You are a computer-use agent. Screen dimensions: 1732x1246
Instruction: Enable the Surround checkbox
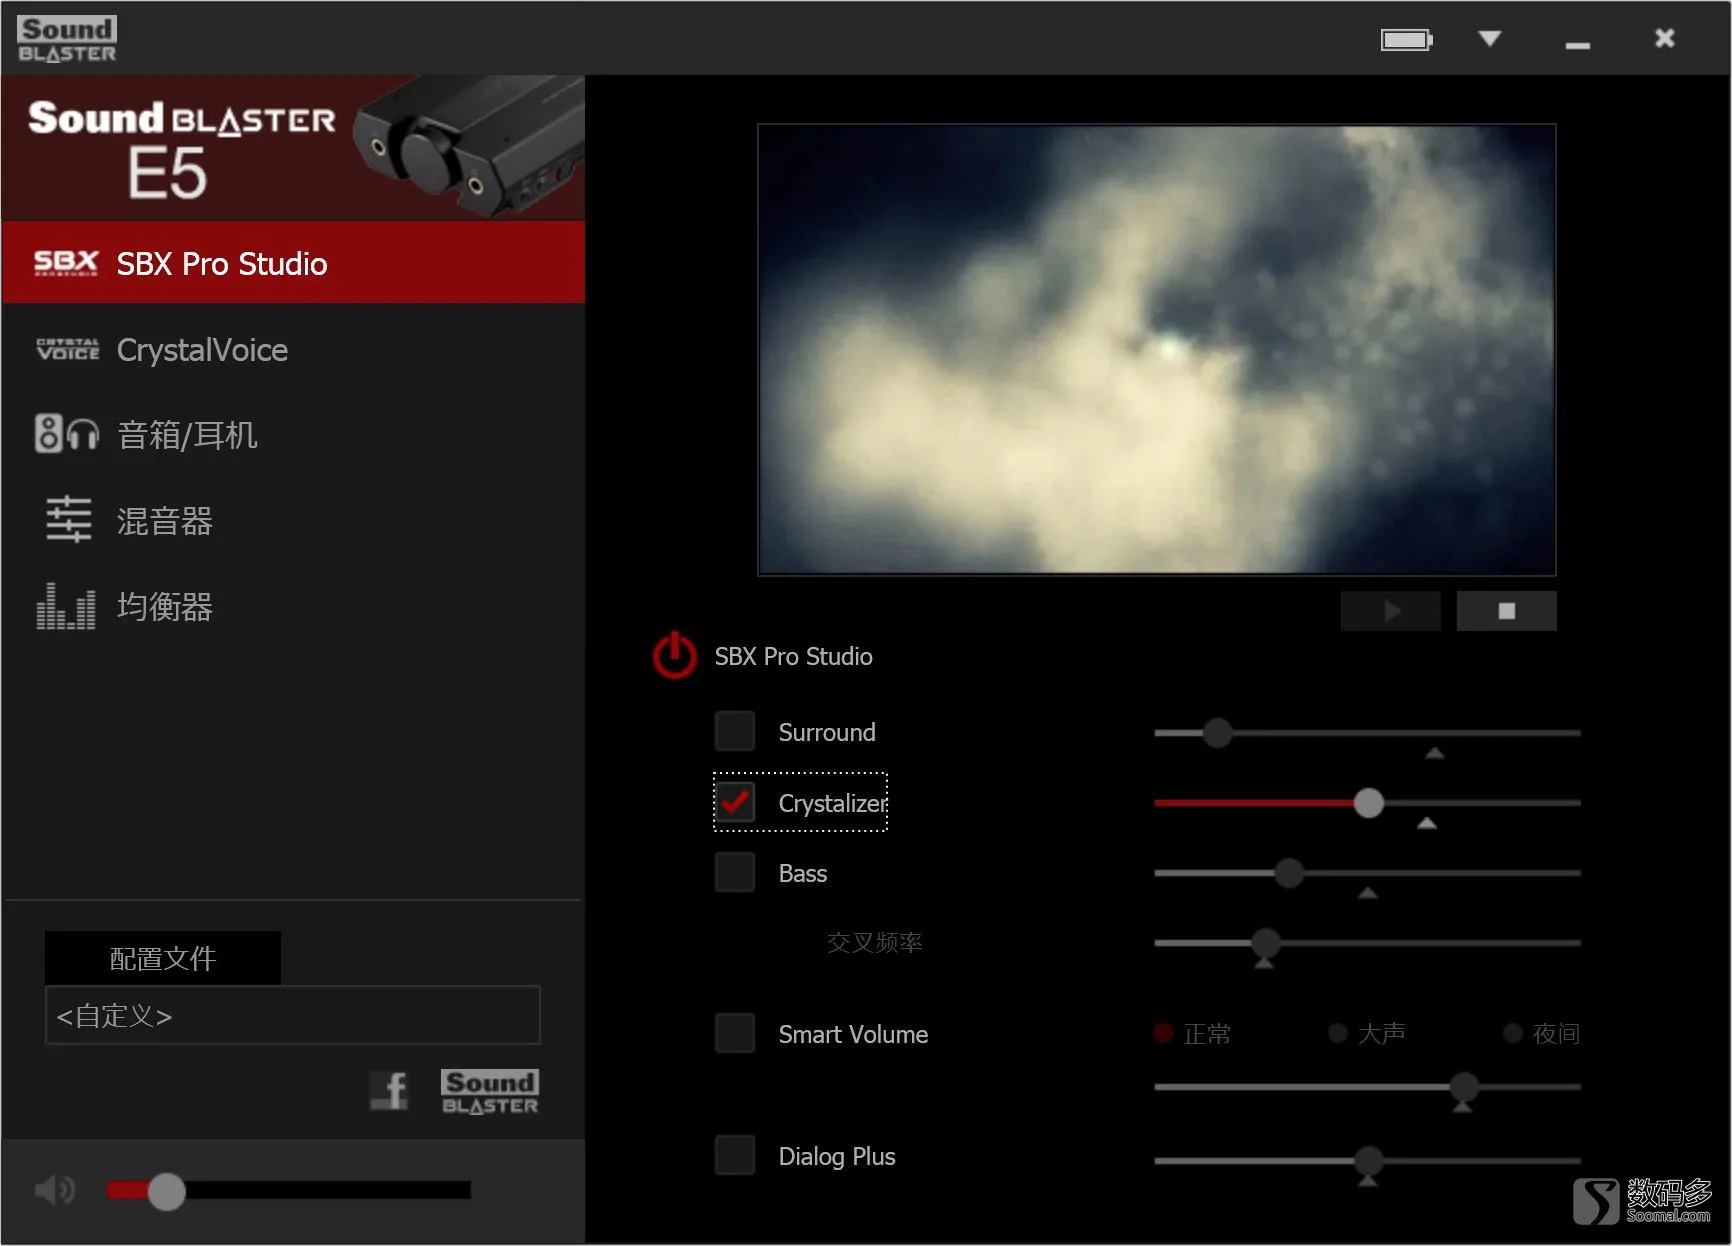click(735, 731)
